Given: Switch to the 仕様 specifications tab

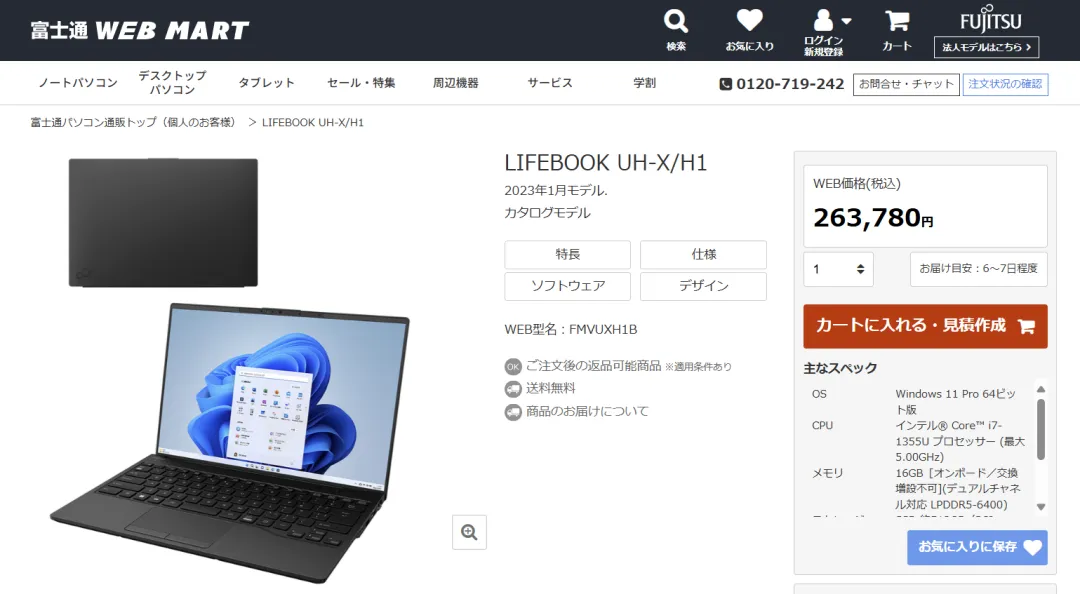Looking at the screenshot, I should pyautogui.click(x=703, y=254).
